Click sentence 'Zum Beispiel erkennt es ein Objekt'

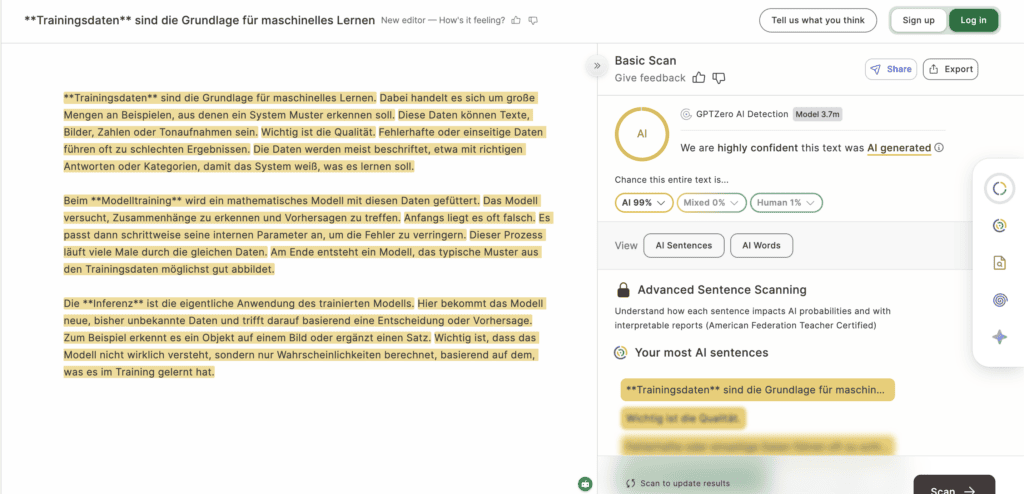(247, 338)
